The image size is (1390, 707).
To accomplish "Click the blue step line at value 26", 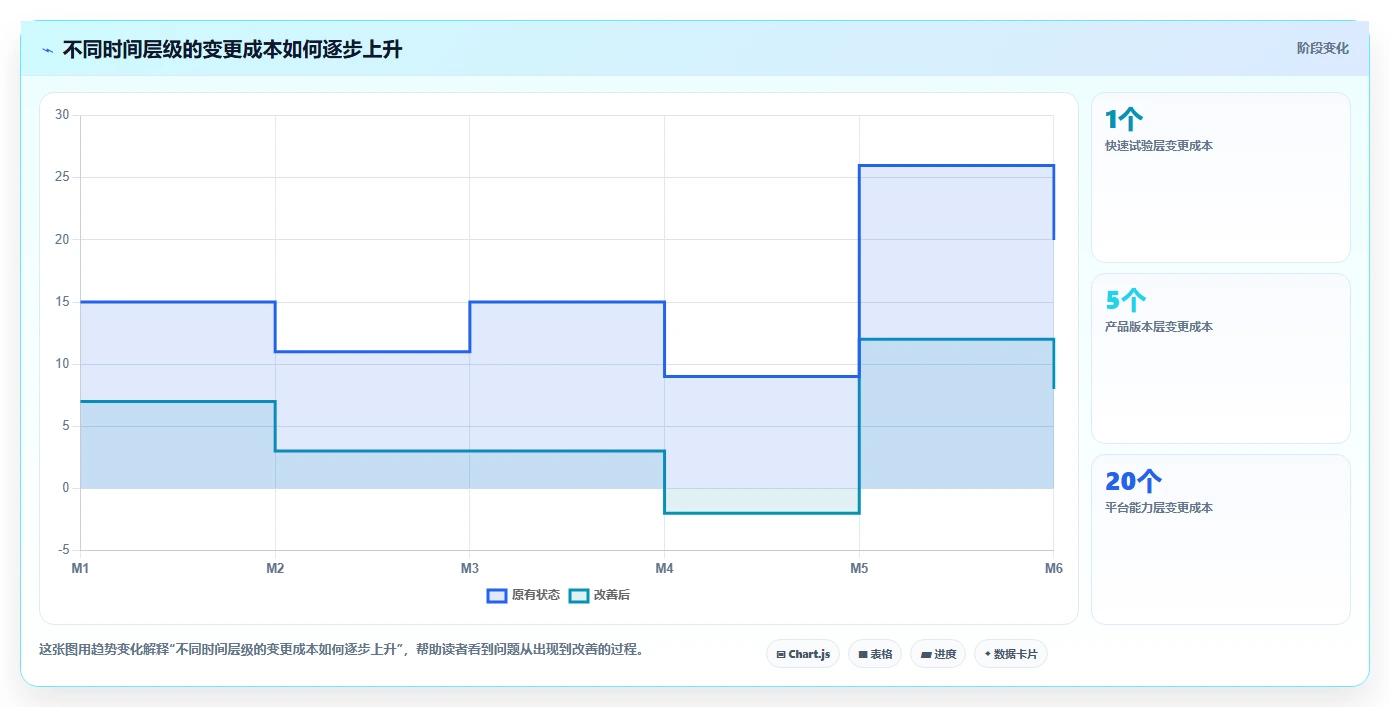I will 956,165.
